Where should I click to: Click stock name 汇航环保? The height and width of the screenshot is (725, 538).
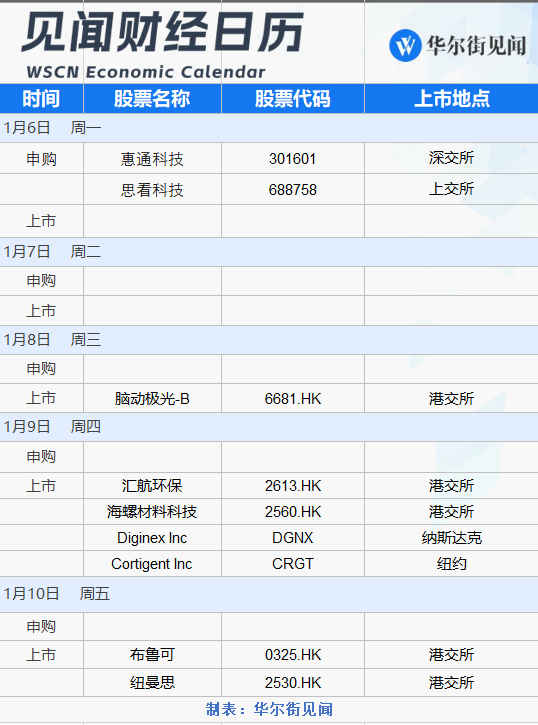click(x=152, y=485)
